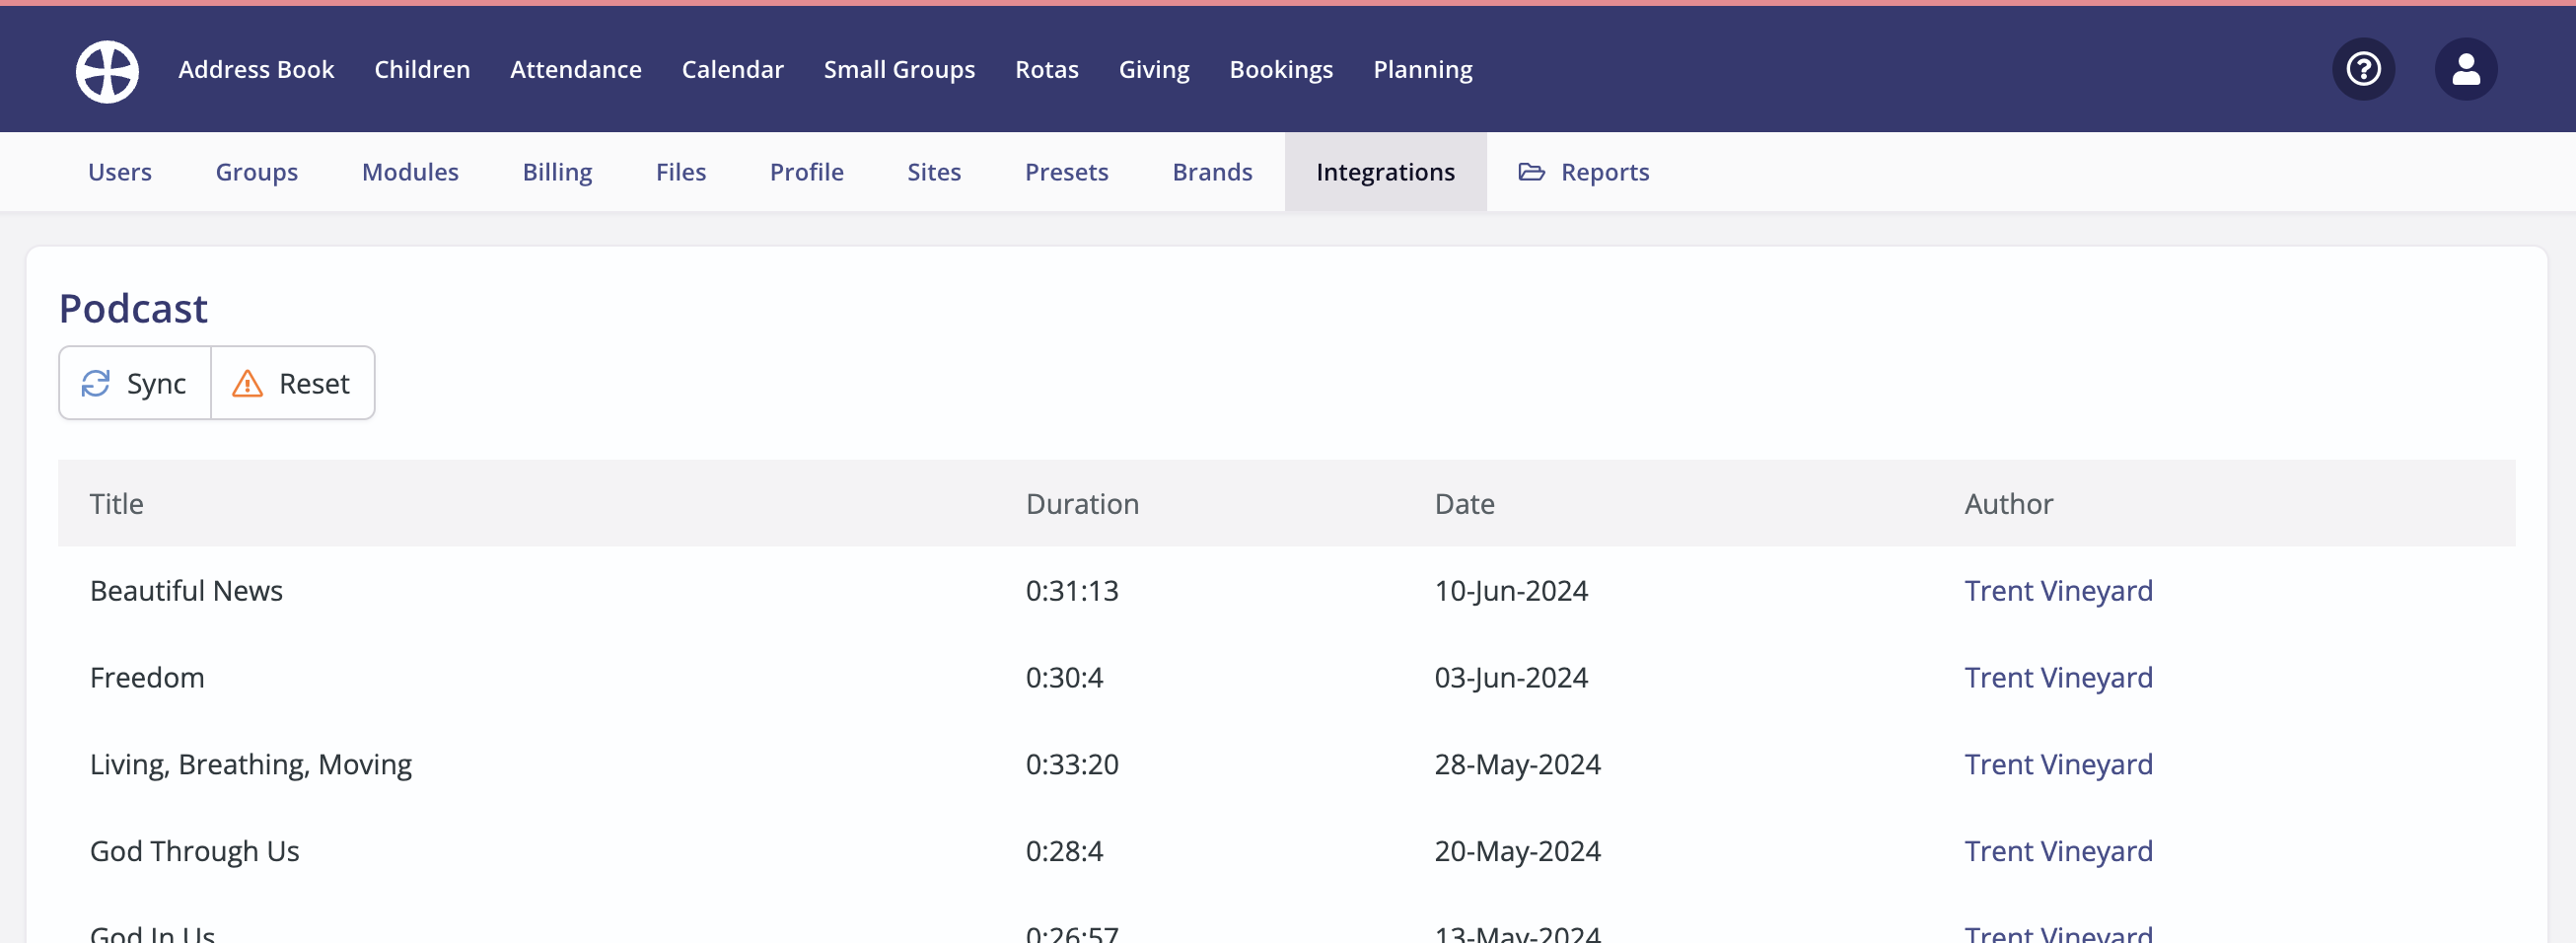The width and height of the screenshot is (2576, 943).
Task: Open Trent Vineyard author for Freedom
Action: [x=2058, y=677]
